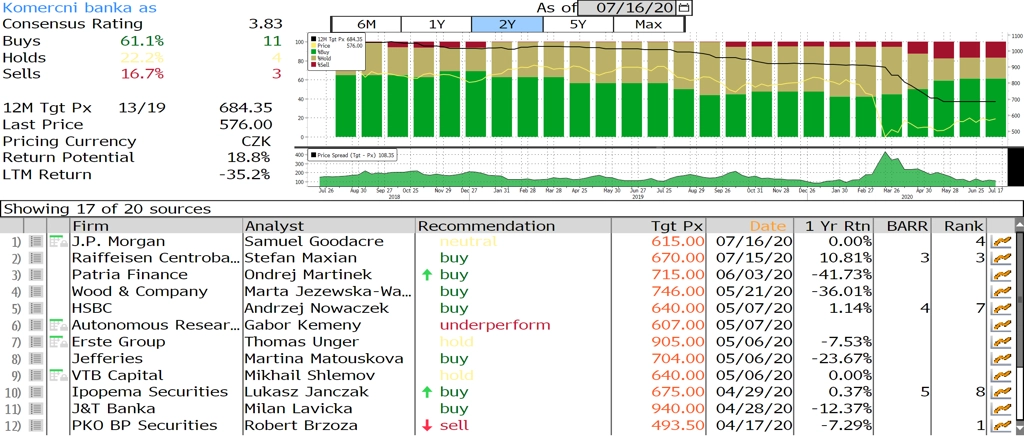Viewport: 1024px width, 442px height.
Task: Open the history chart icon for Patria Finance
Action: pos(999,275)
